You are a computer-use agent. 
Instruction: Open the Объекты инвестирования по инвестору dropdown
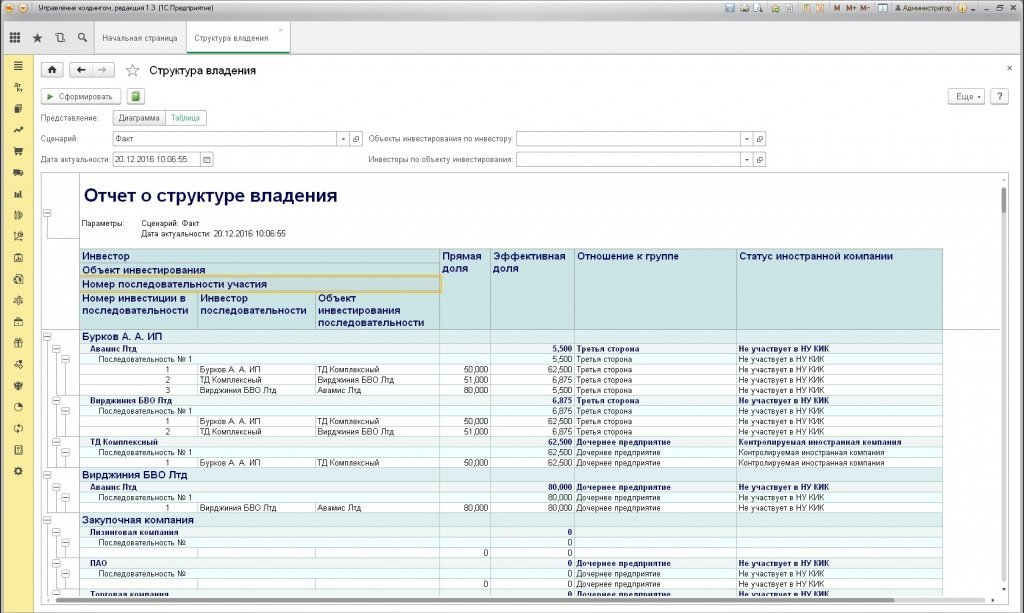pyautogui.click(x=746, y=139)
